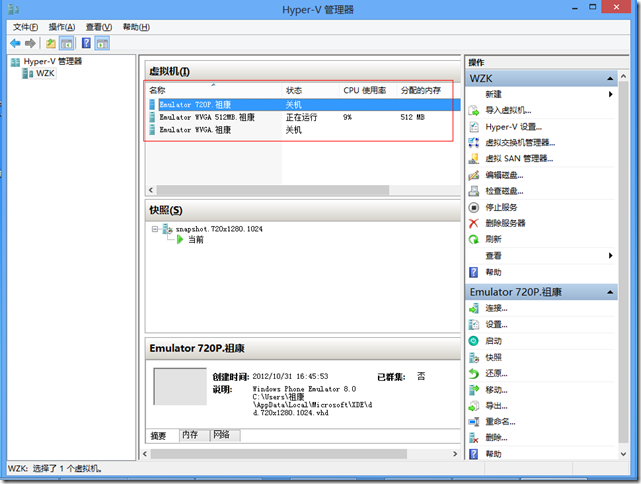Screen dimensions: 641x484
Task: Click 设置 settings icon for Emulator 720P
Action: click(x=473, y=325)
